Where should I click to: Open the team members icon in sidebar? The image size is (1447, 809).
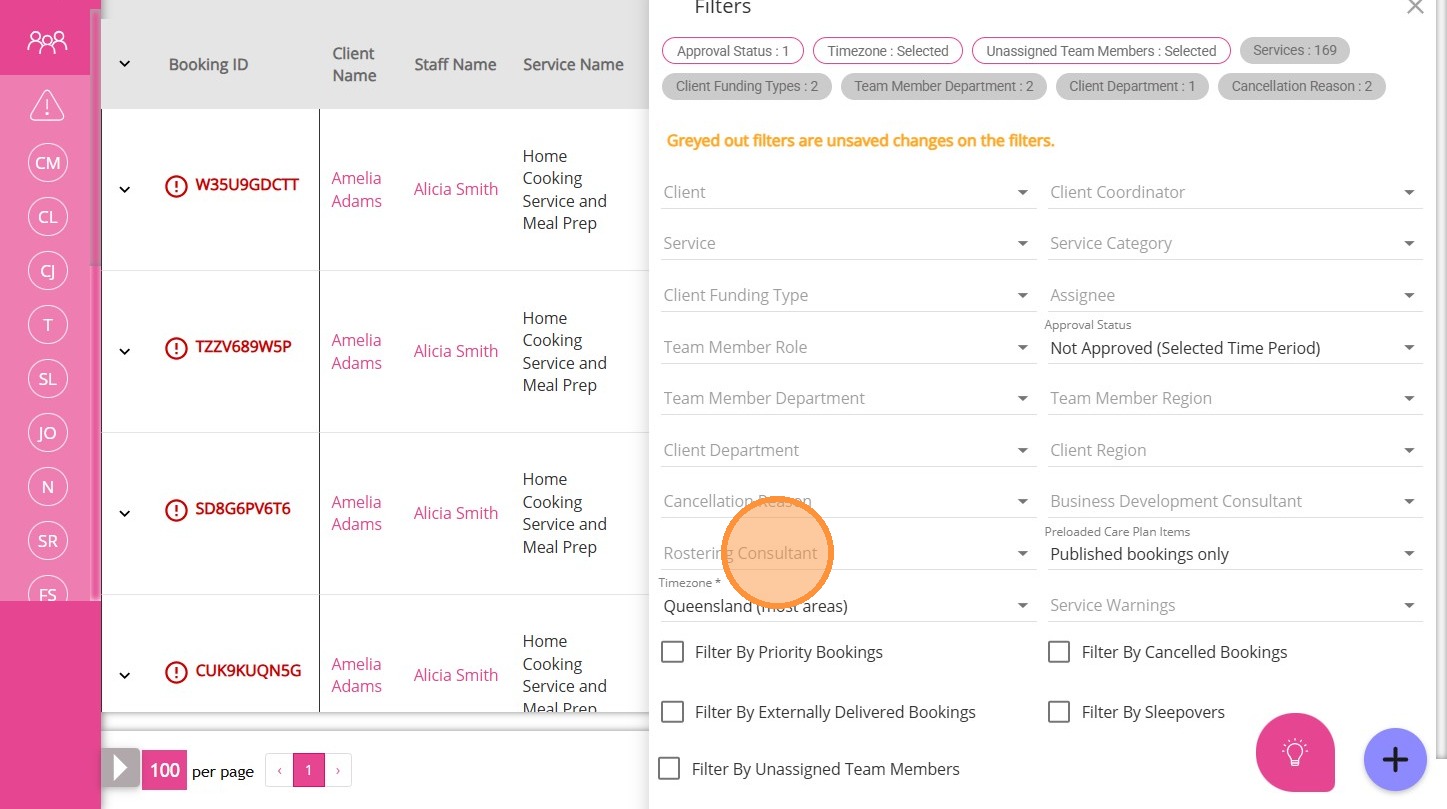click(47, 42)
